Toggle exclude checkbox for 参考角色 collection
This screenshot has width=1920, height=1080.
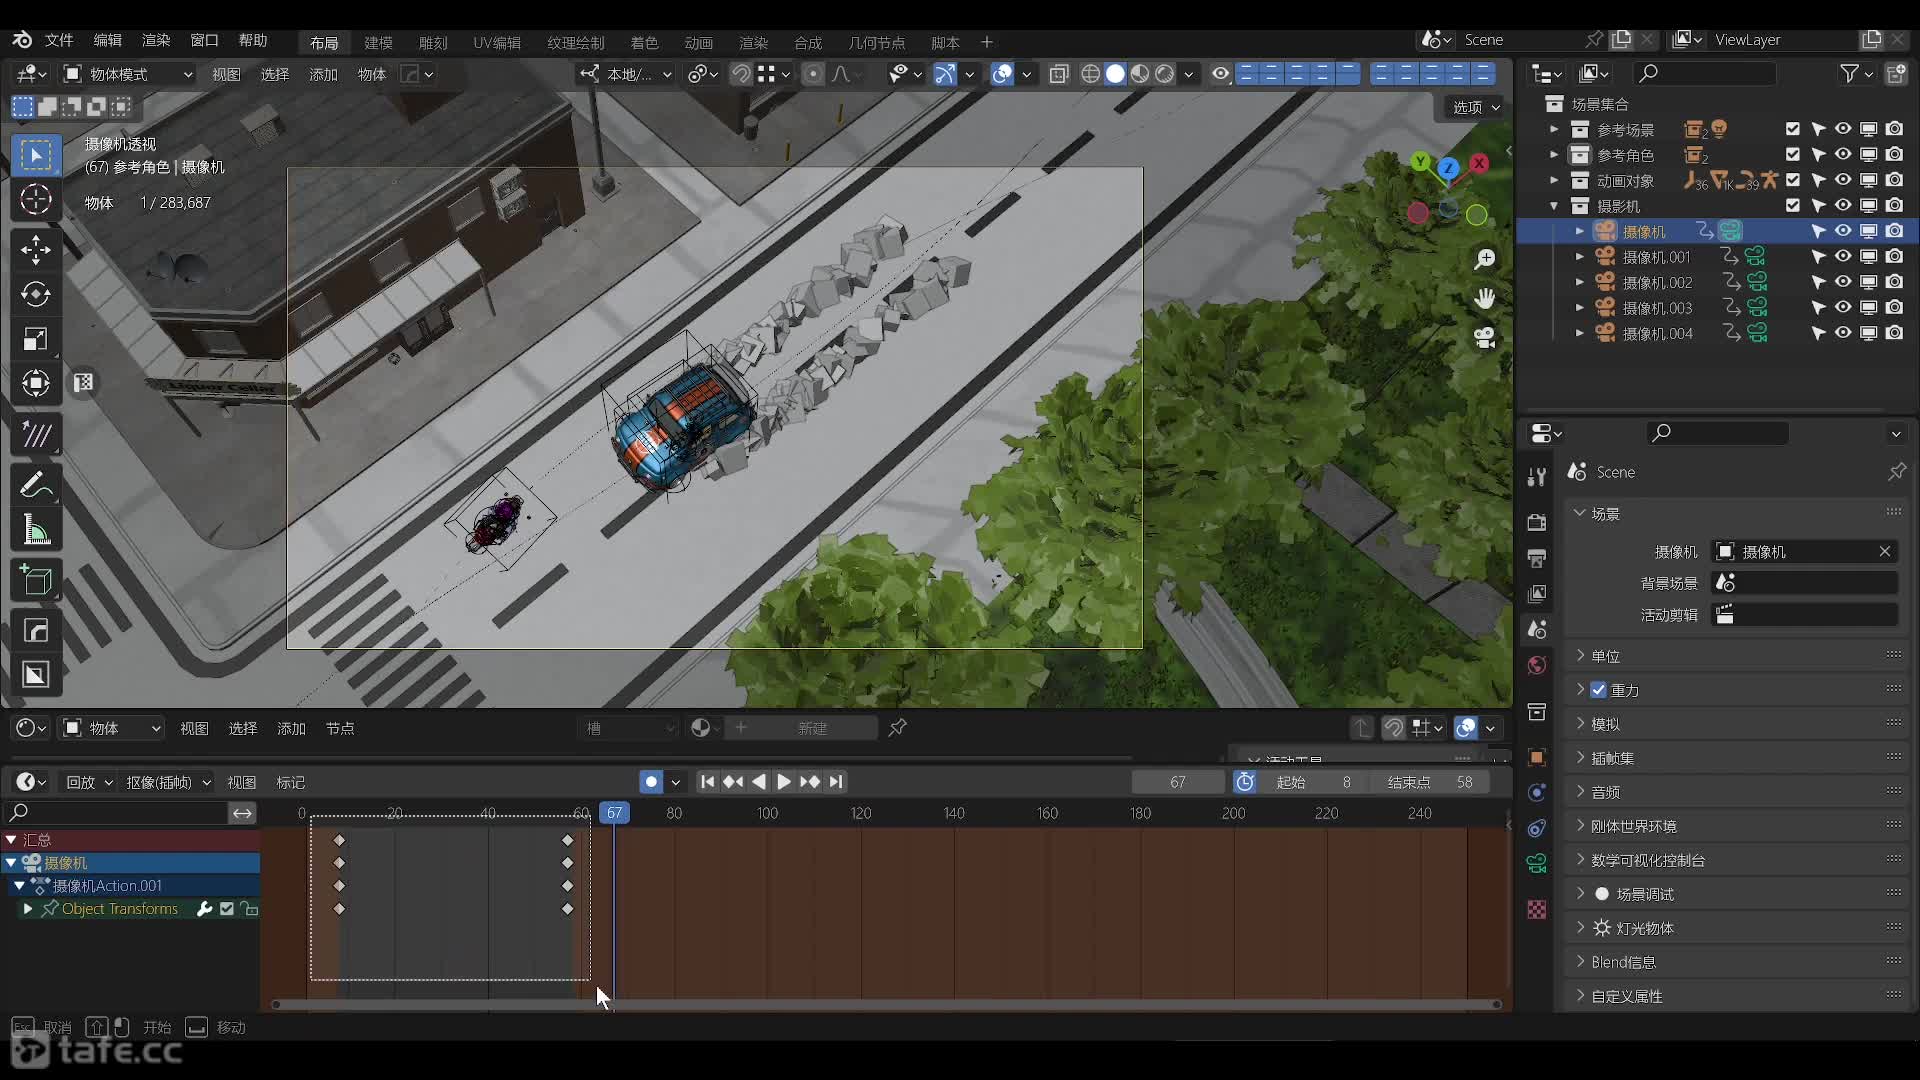[x=1793, y=155]
